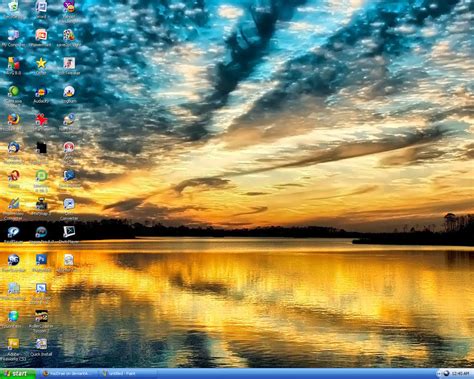Open the My Computer desktop icon
The width and height of the screenshot is (474, 379).
click(13, 35)
